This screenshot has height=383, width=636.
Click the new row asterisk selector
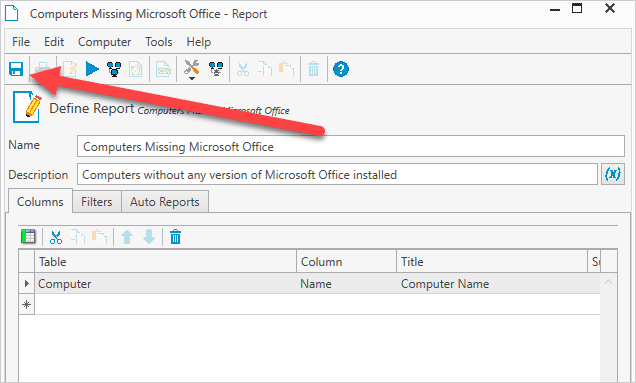tap(27, 304)
